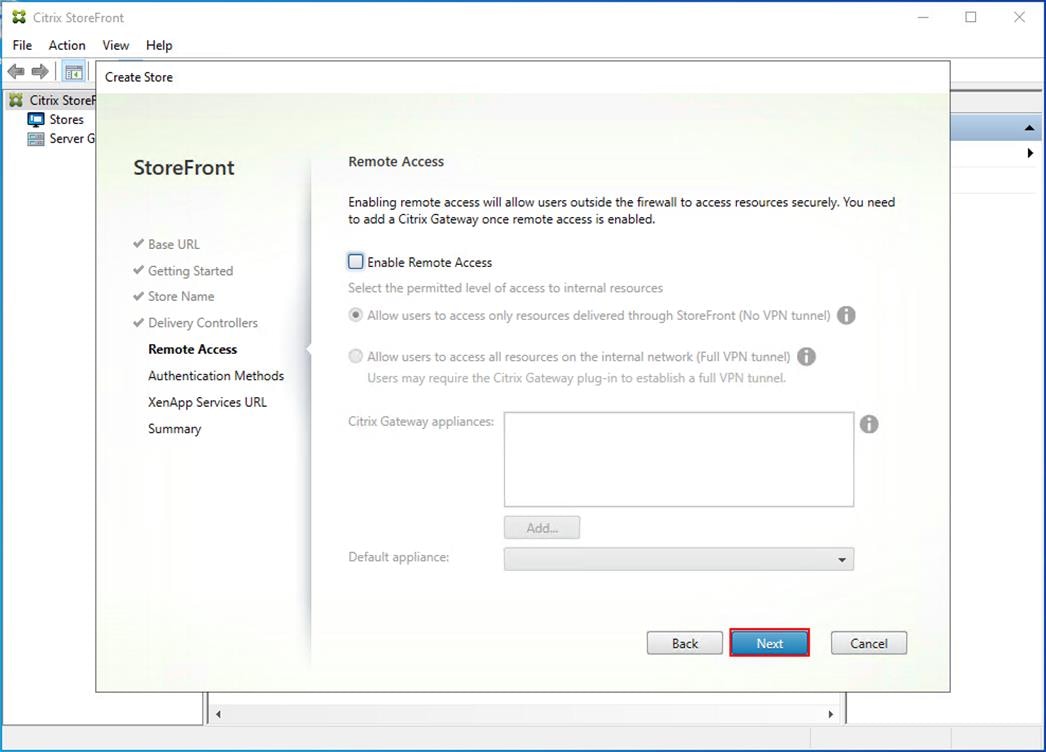
Task: Show info for Full VPN tunnel option
Action: [806, 356]
